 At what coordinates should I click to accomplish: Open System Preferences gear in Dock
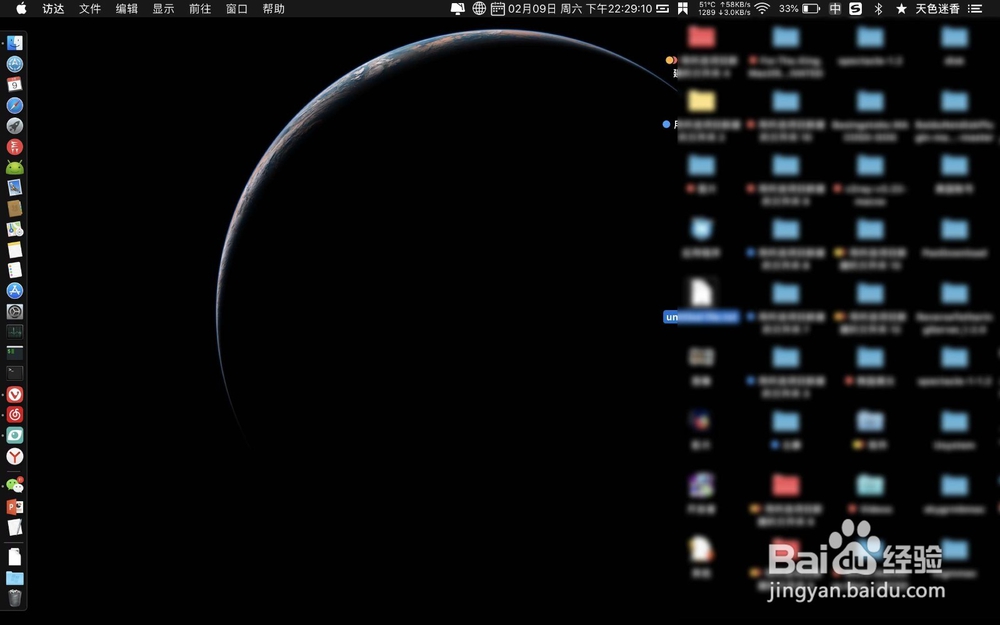coord(15,311)
